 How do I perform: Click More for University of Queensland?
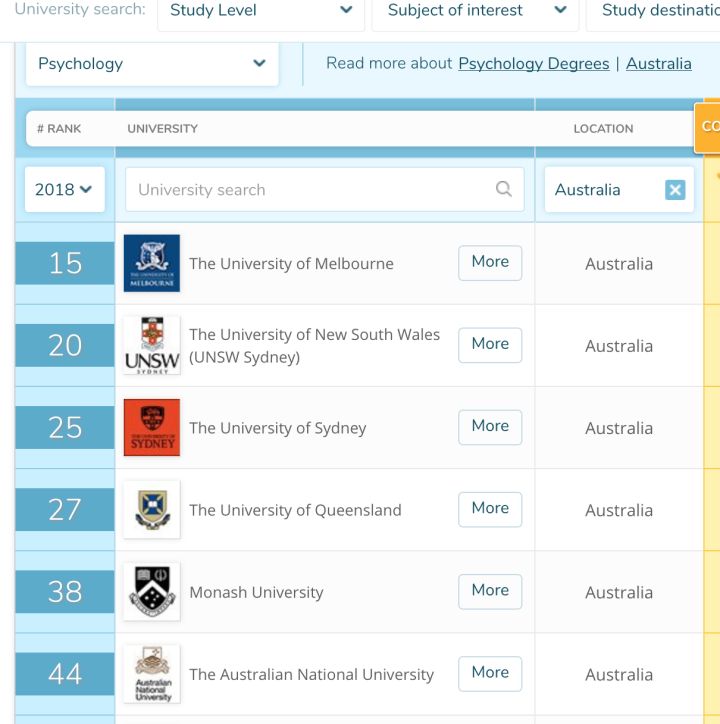[490, 509]
